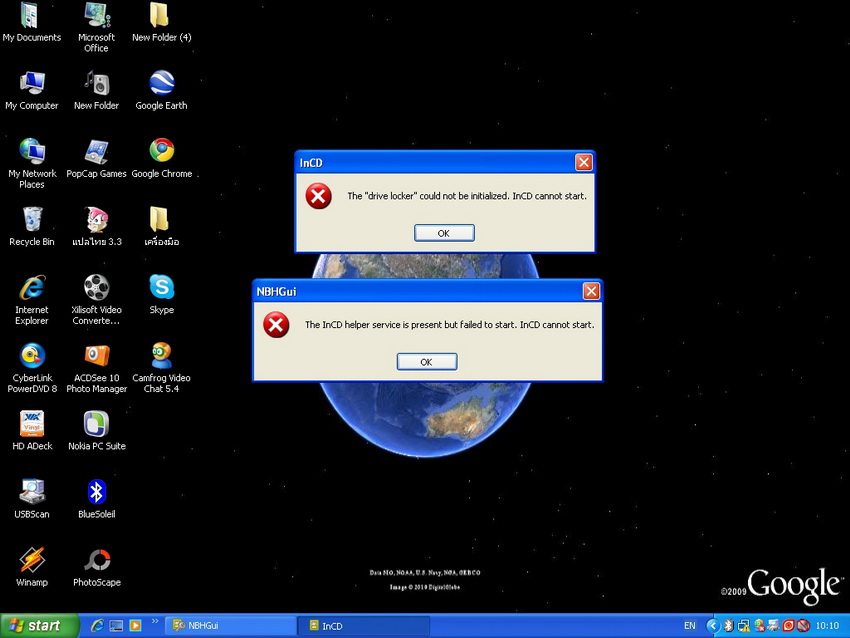
Task: Select the Camfrog Video Chat 5.4 icon
Action: coord(162,368)
